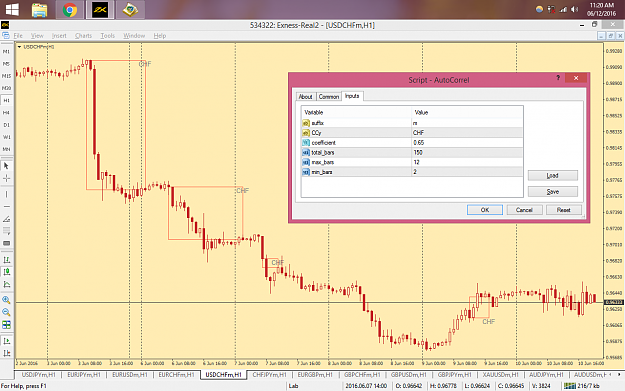Select the M5 timeframe button
This screenshot has width=625, height=391.
pos(6,64)
